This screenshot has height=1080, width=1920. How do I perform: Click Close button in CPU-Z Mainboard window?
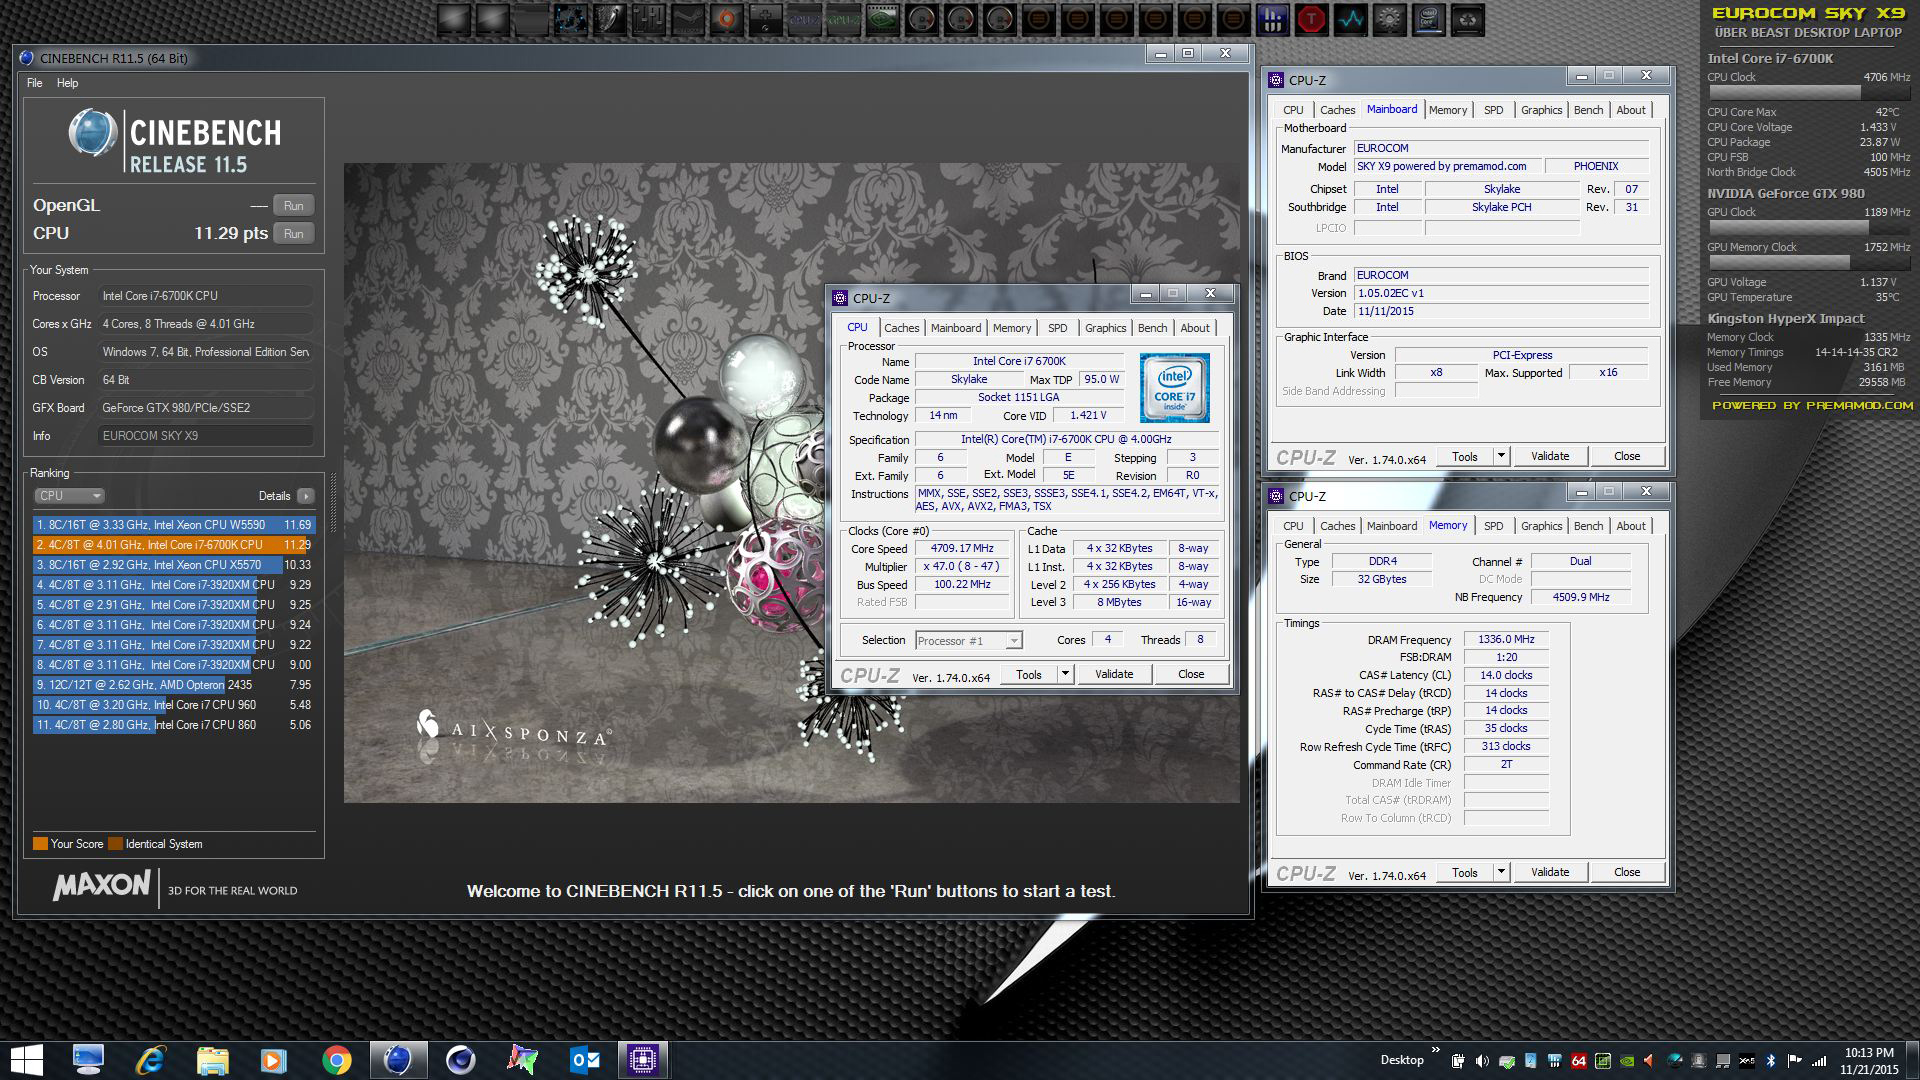[1627, 456]
